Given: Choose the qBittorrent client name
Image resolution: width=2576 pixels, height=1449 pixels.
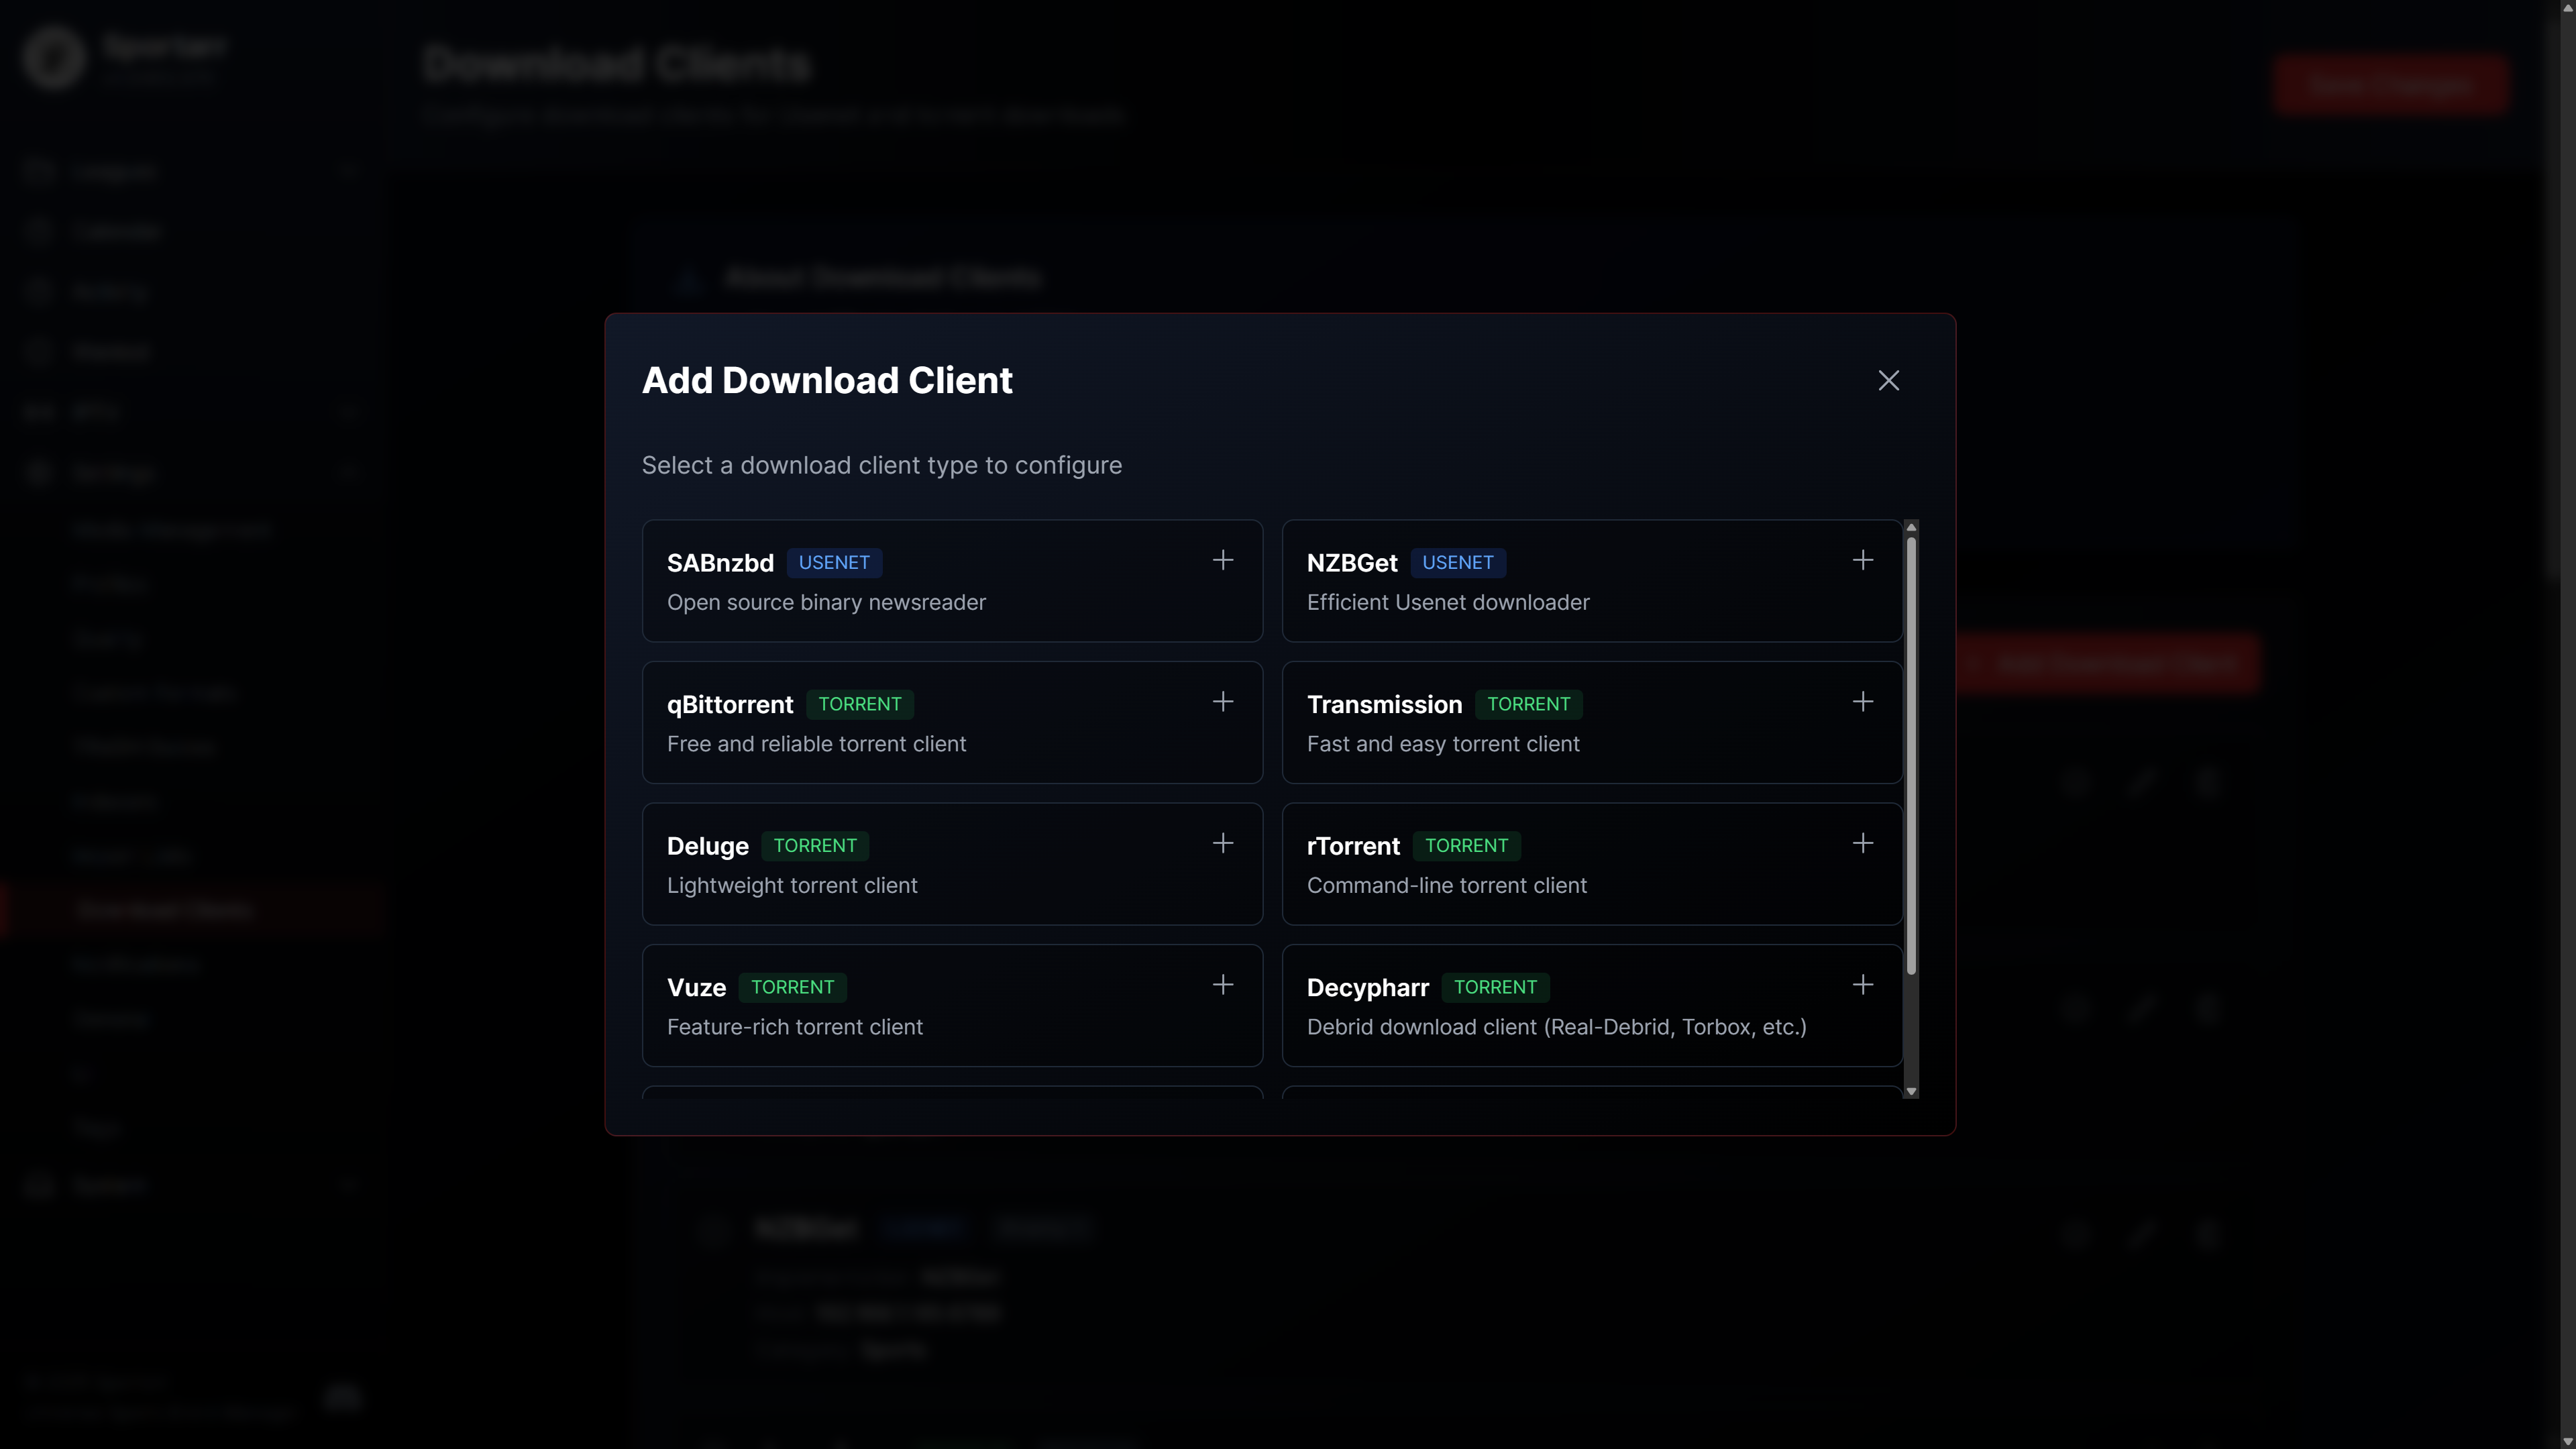Looking at the screenshot, I should pyautogui.click(x=730, y=705).
